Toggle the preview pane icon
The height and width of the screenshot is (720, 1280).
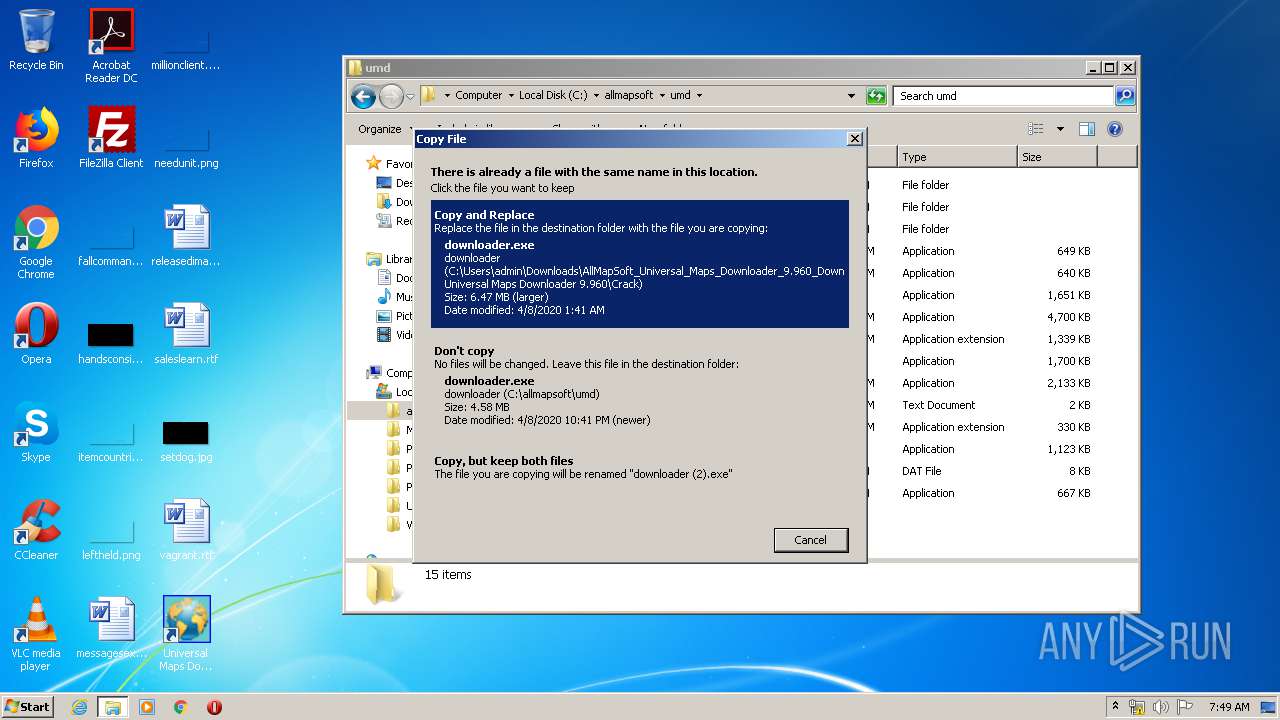pos(1087,129)
